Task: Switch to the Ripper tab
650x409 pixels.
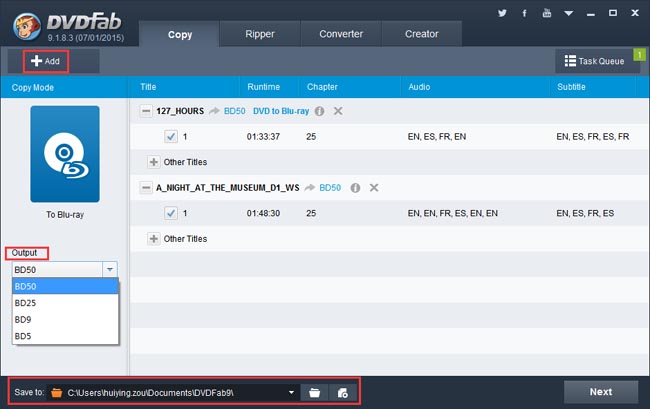Action: [x=260, y=34]
